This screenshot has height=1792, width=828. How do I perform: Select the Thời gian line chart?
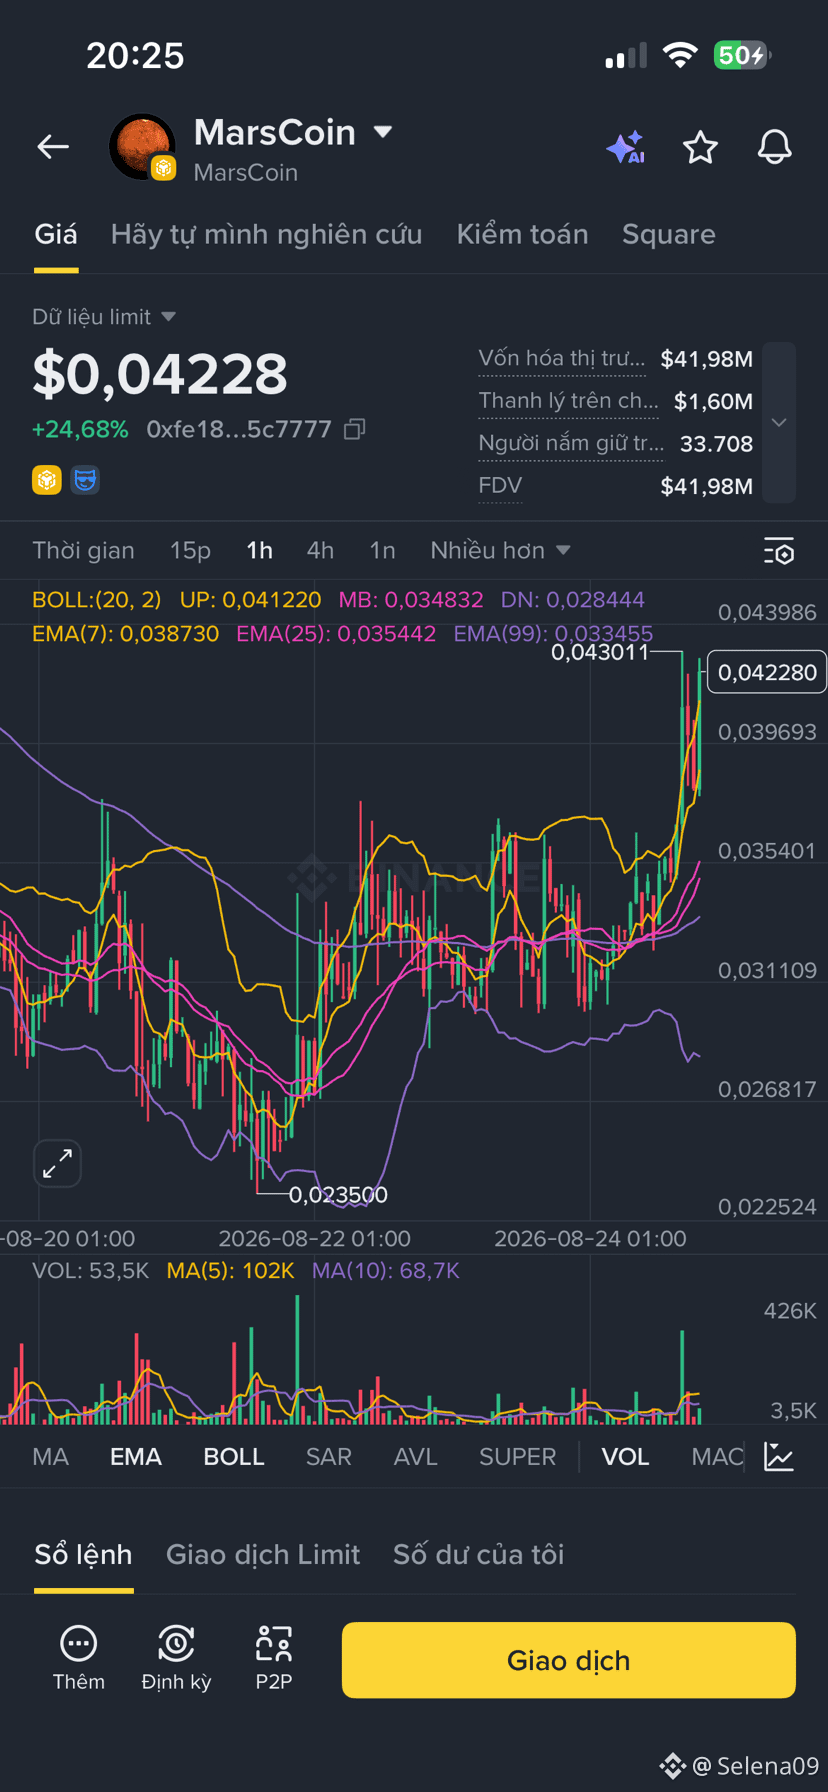point(83,550)
